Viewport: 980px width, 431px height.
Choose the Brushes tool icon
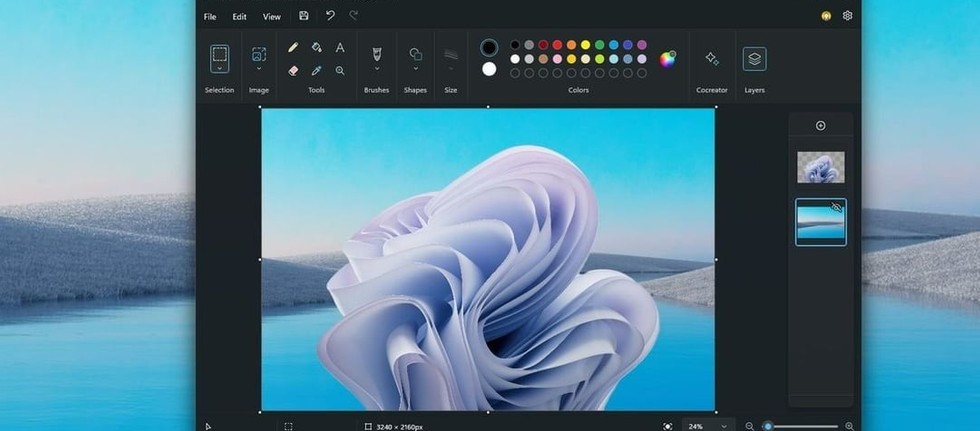pyautogui.click(x=377, y=54)
